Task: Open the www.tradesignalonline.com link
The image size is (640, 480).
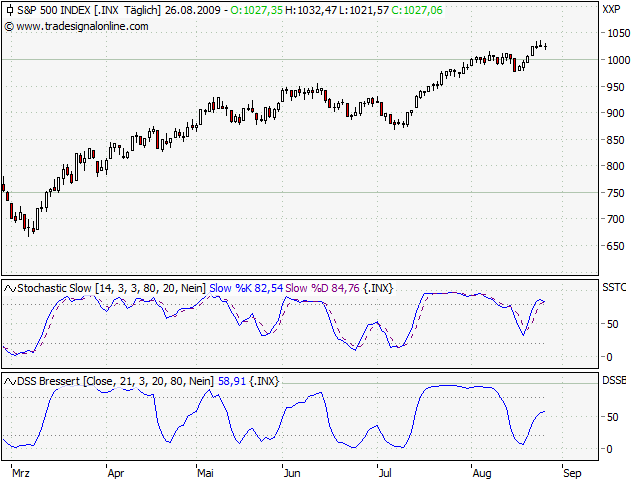Action: (x=82, y=27)
